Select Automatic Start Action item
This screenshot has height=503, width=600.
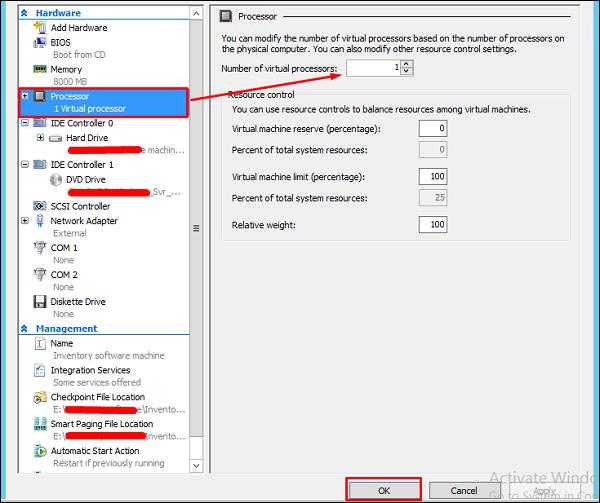click(x=95, y=451)
